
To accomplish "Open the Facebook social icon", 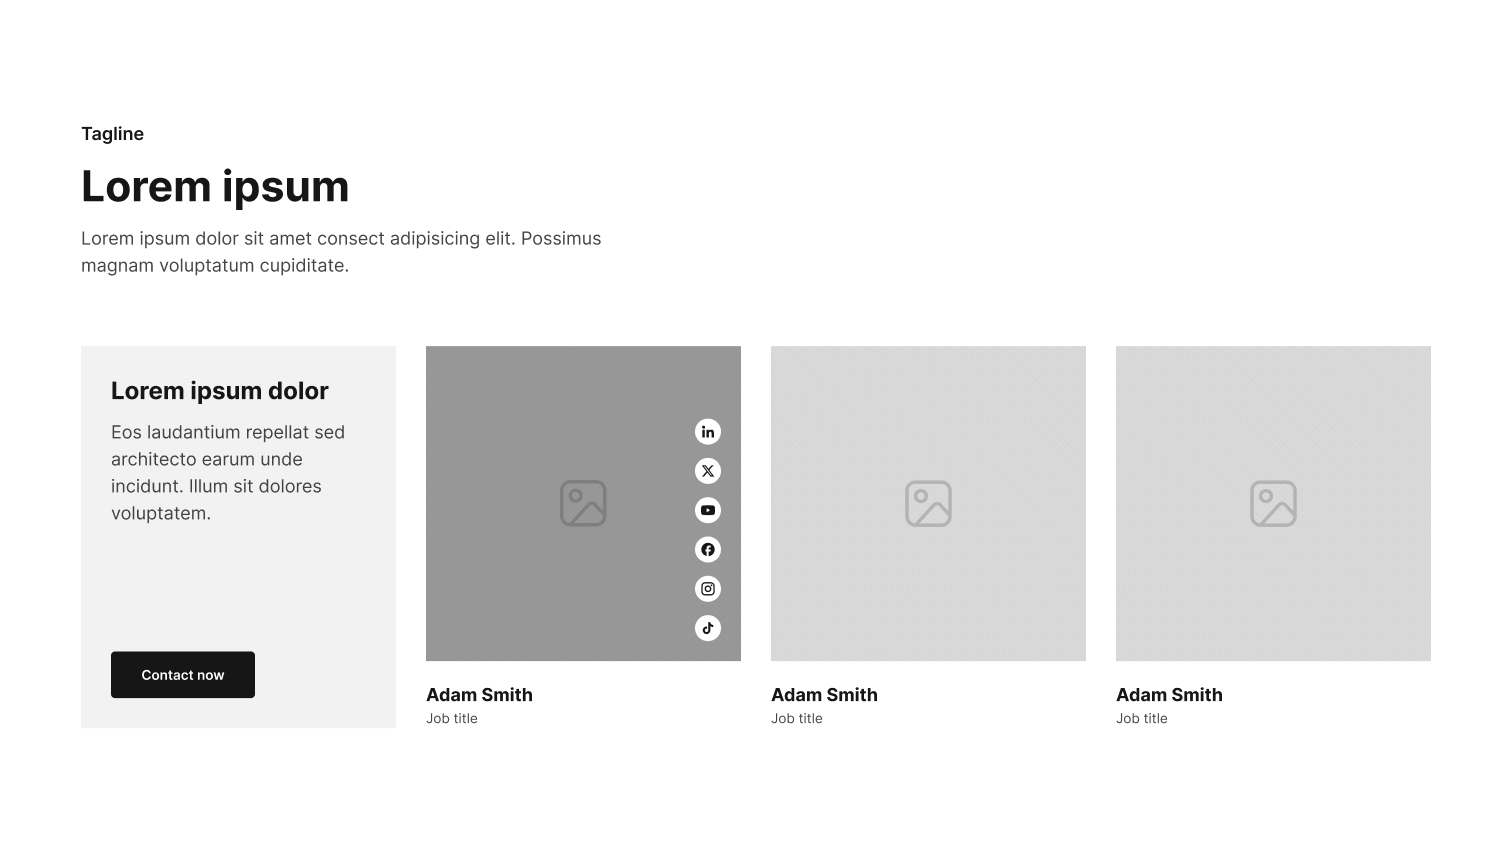I will click(708, 549).
